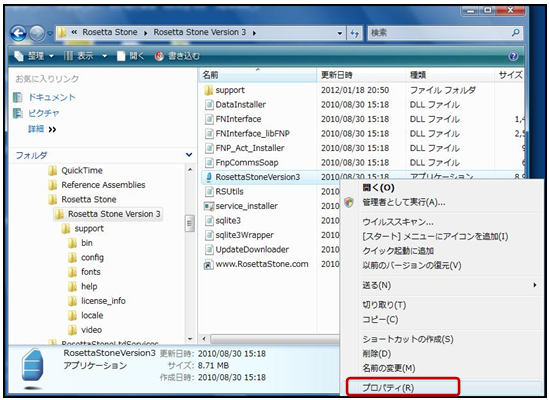Click sqlite3Wrapper file icon
The height and width of the screenshot is (400, 549).
pyautogui.click(x=209, y=235)
